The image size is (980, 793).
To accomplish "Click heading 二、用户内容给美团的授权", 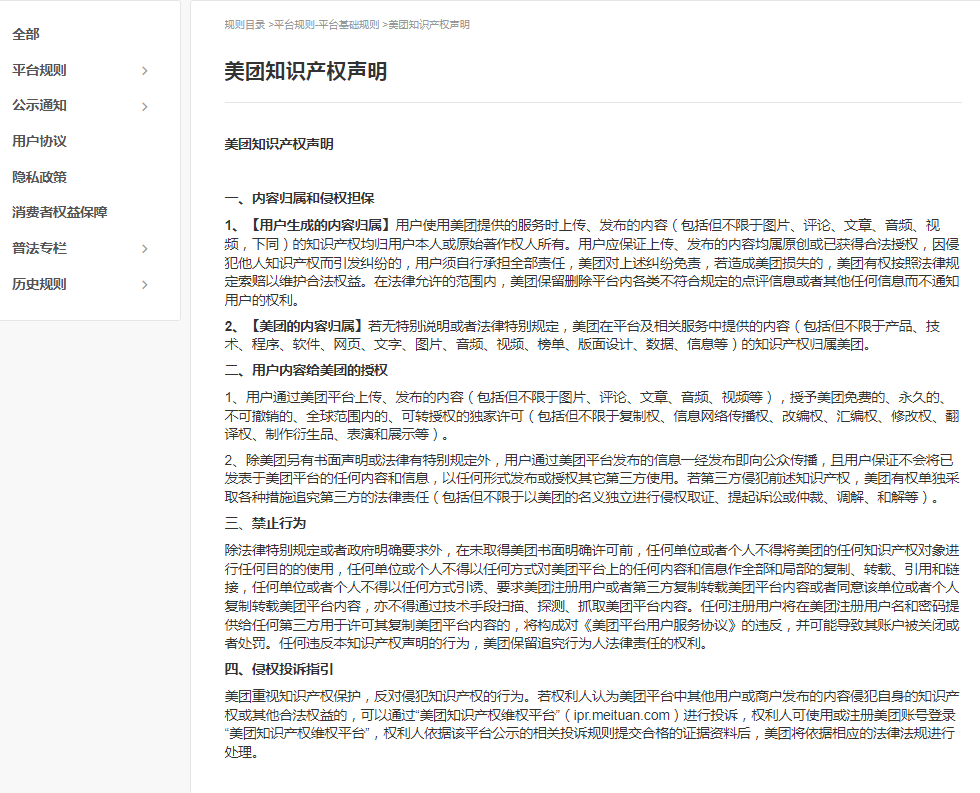I will pyautogui.click(x=306, y=371).
